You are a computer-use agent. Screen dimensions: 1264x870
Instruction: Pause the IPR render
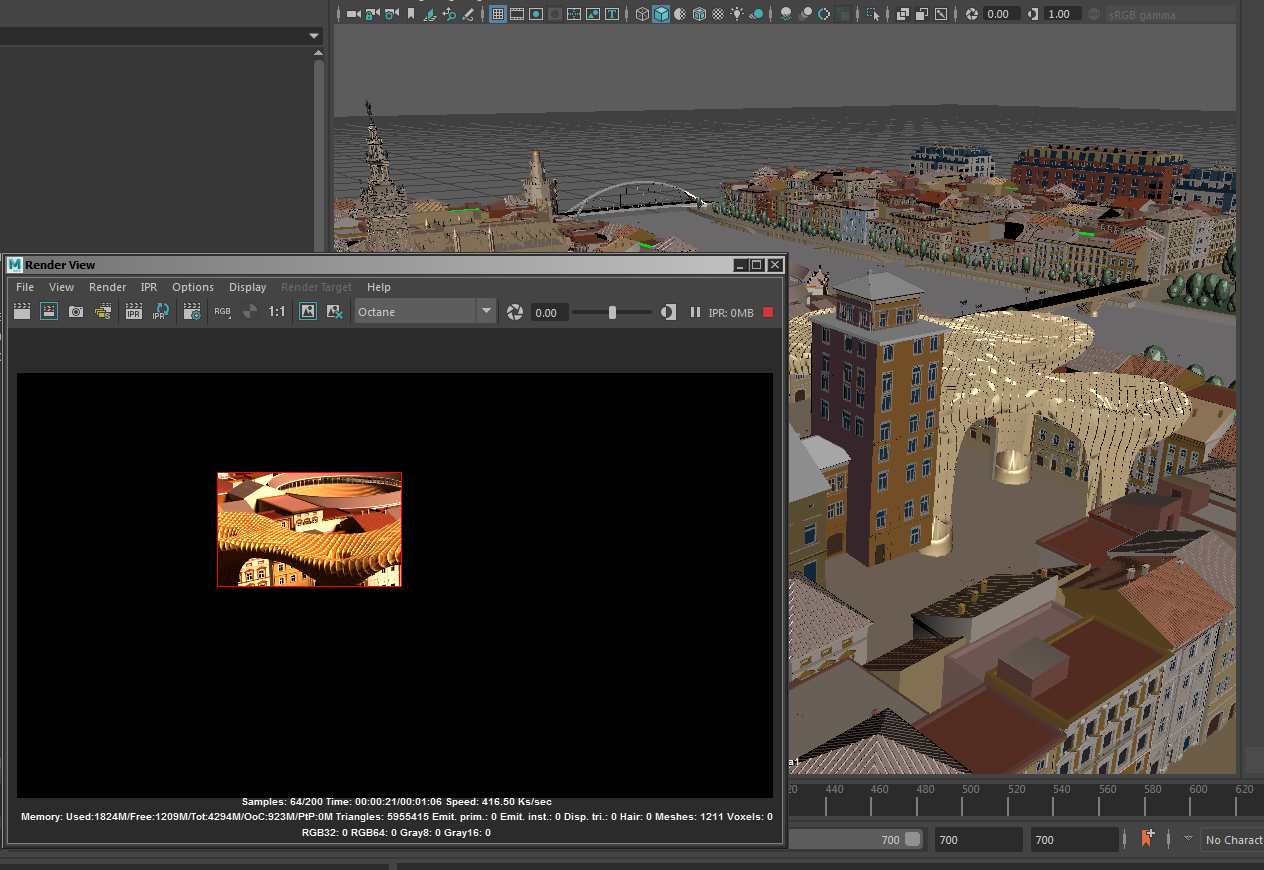695,312
